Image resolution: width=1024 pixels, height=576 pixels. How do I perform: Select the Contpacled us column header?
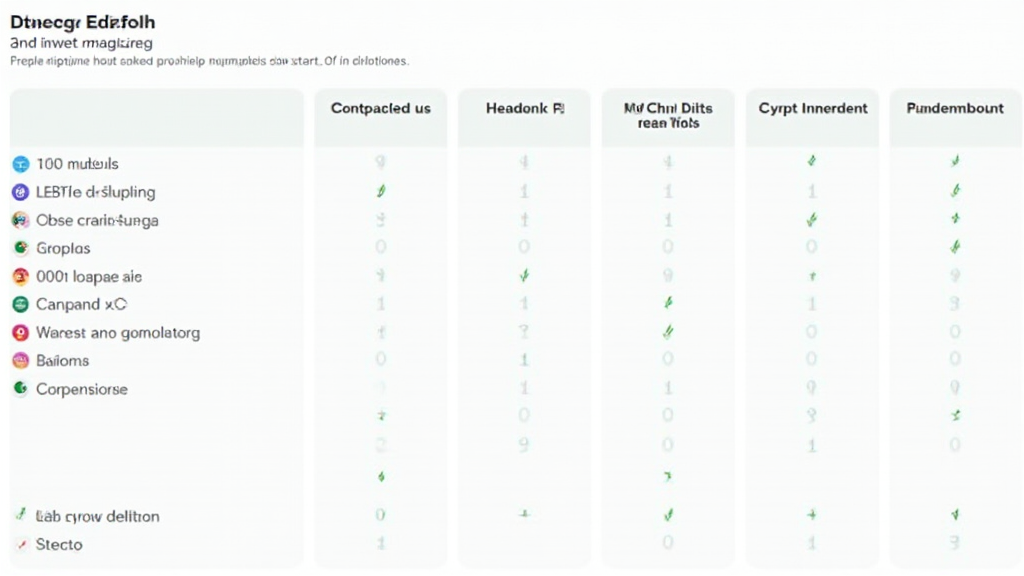381,108
